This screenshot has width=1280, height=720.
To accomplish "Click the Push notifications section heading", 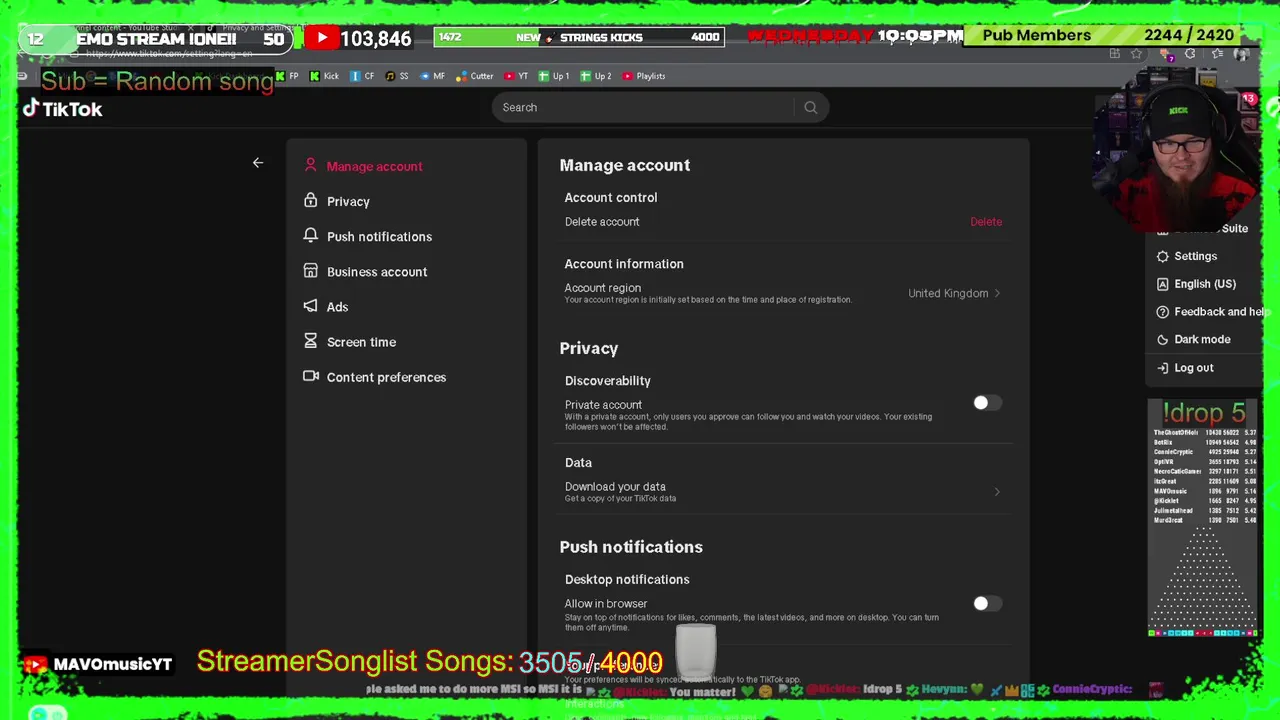I will [631, 547].
